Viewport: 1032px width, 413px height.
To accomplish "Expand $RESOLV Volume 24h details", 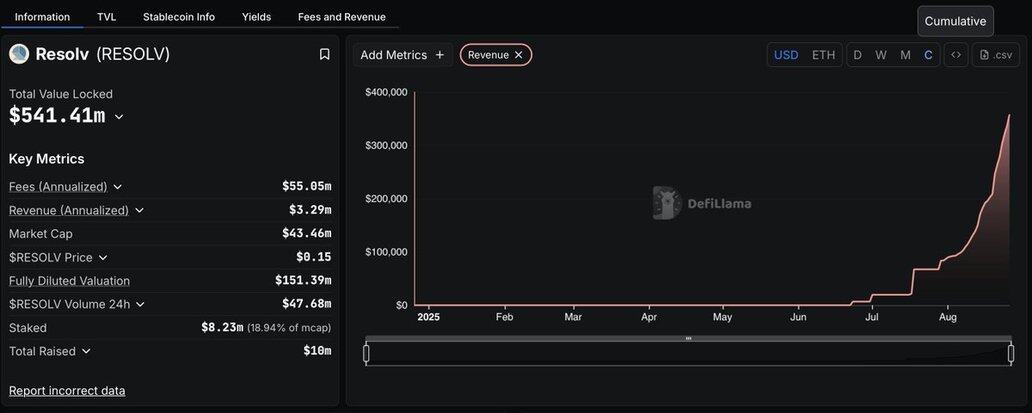I will (x=140, y=304).
